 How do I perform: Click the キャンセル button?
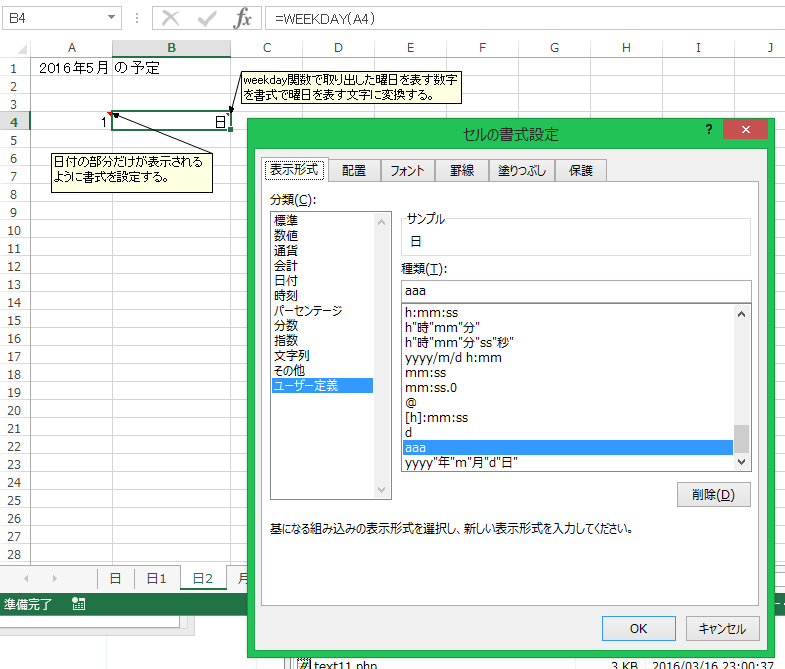(722, 628)
